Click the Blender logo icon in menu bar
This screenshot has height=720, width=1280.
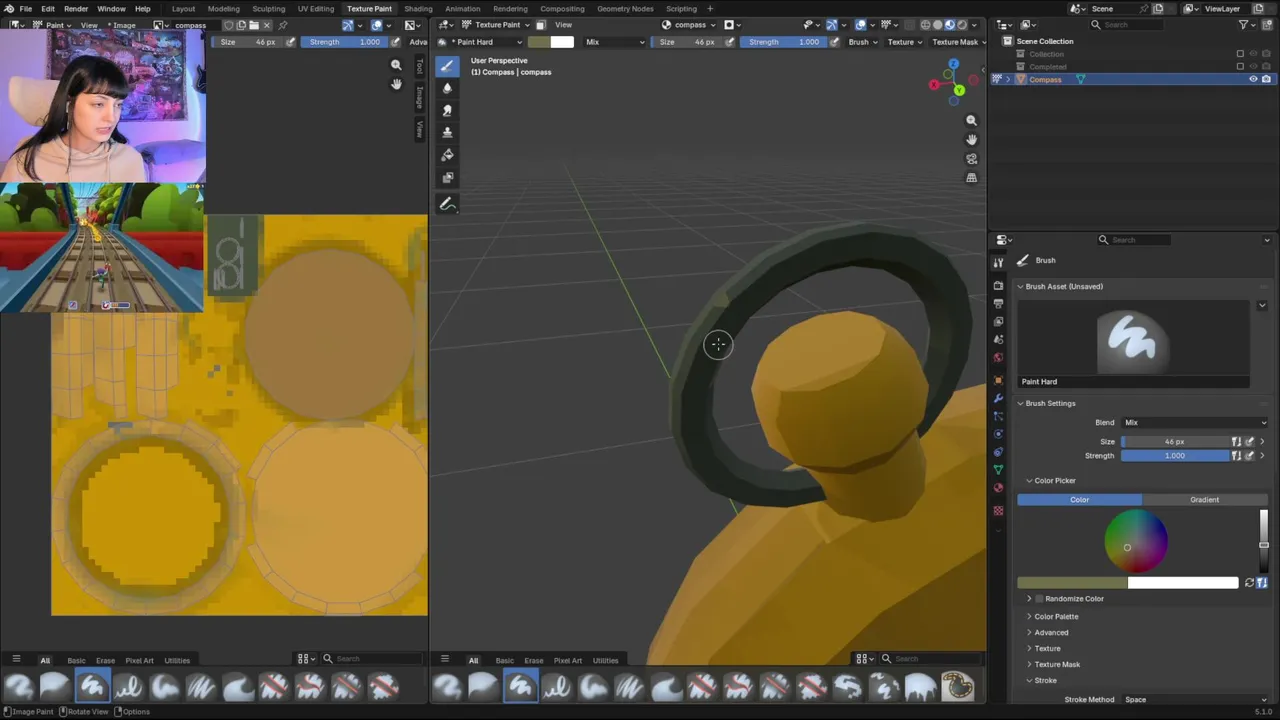tap(9, 9)
